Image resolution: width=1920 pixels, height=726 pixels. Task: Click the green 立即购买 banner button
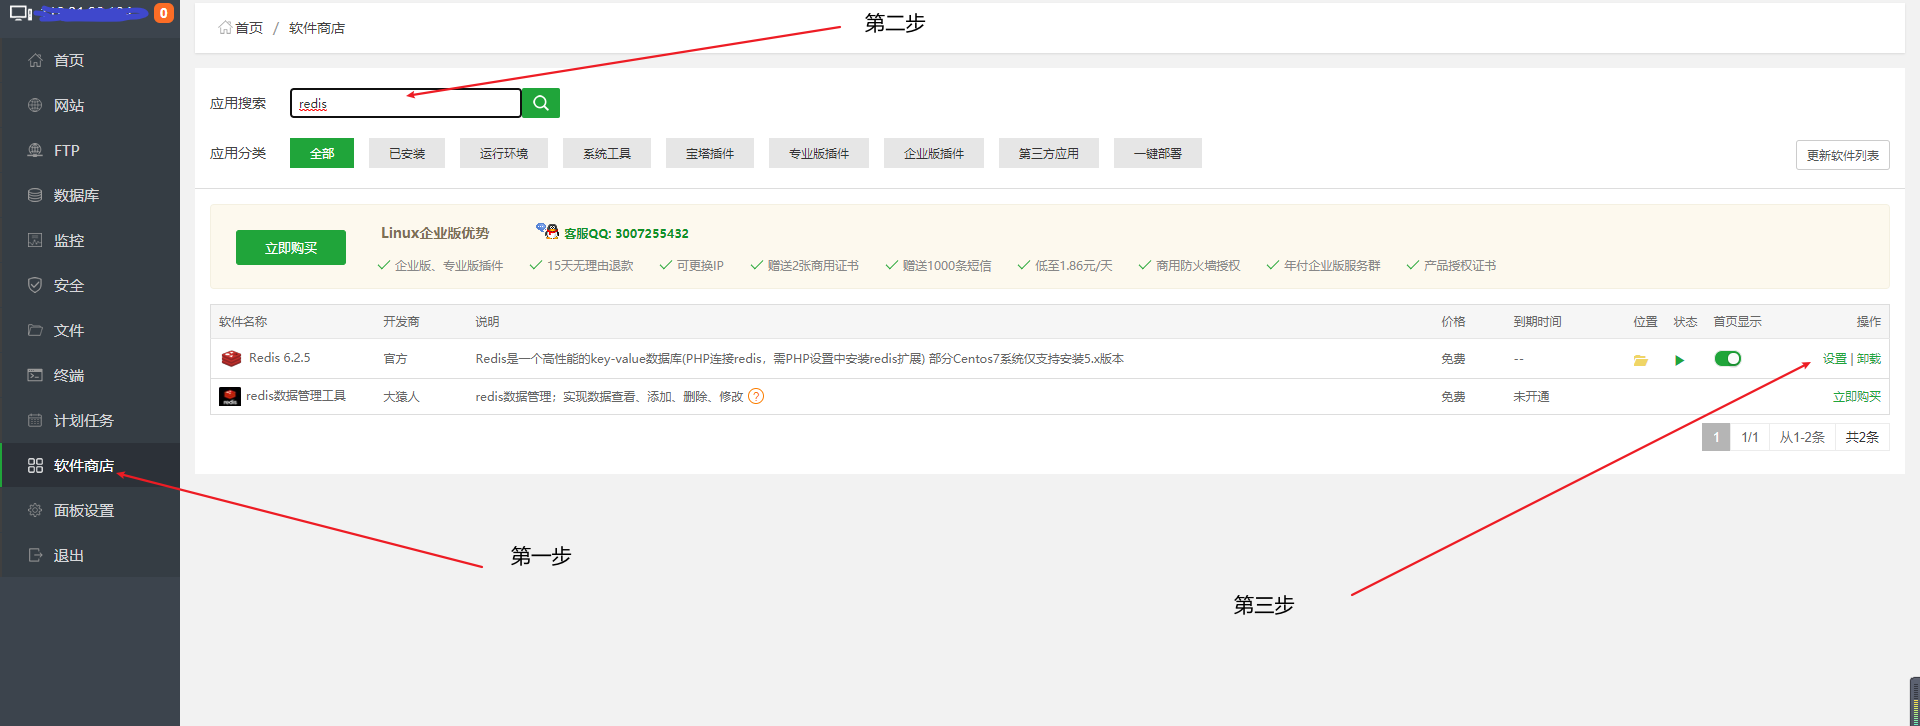(x=291, y=248)
